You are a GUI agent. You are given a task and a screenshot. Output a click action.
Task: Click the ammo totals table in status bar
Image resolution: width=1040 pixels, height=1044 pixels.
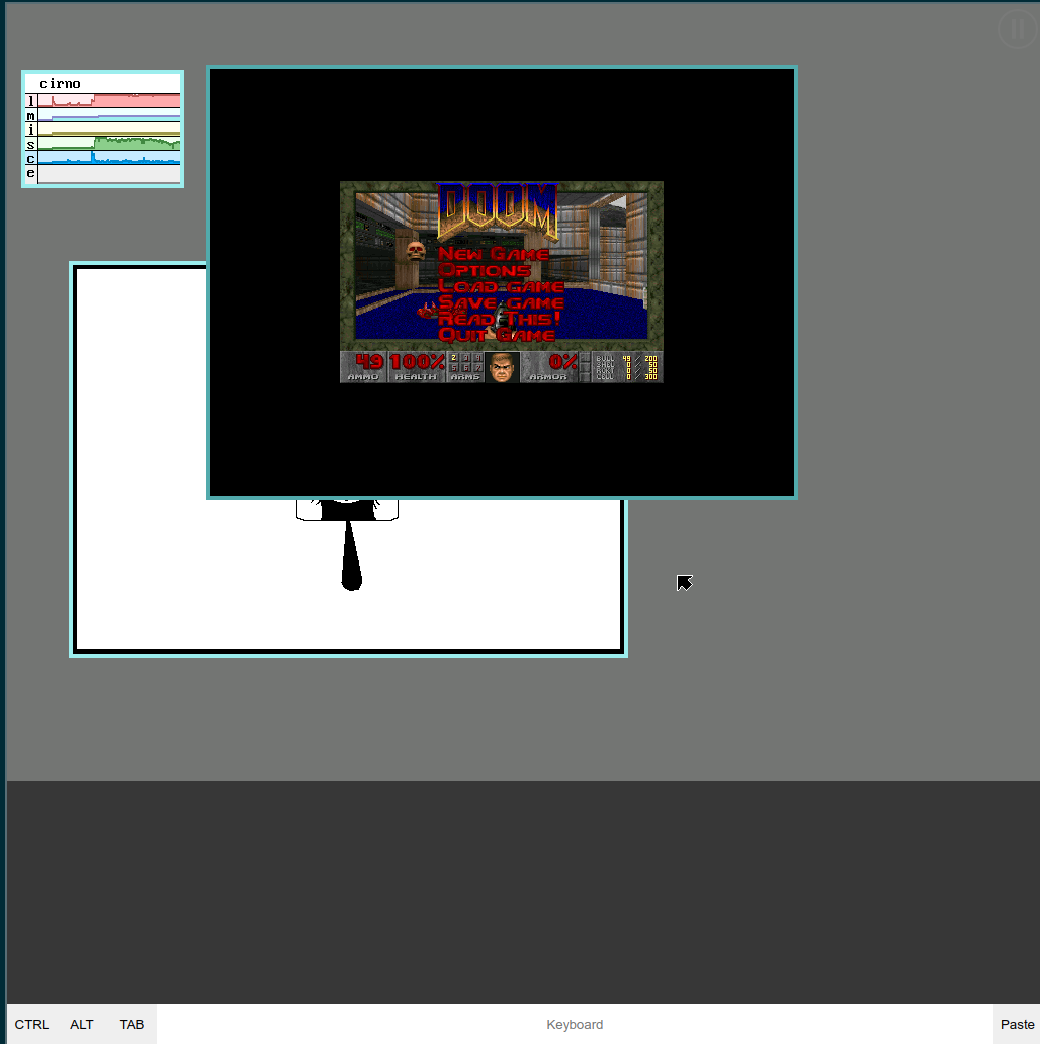(627, 367)
